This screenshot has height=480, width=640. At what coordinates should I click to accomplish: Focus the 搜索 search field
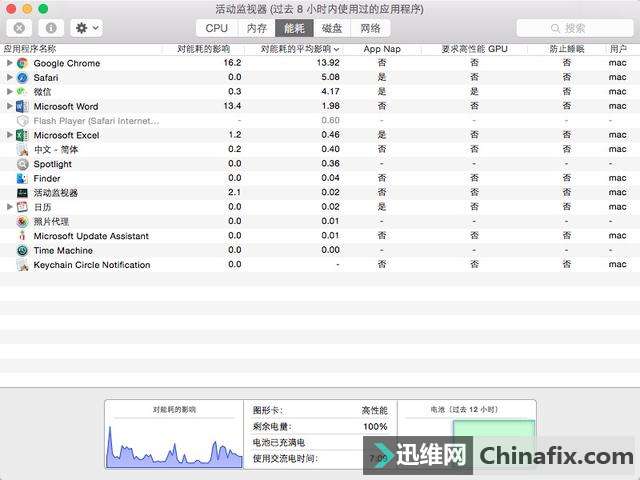pos(575,28)
